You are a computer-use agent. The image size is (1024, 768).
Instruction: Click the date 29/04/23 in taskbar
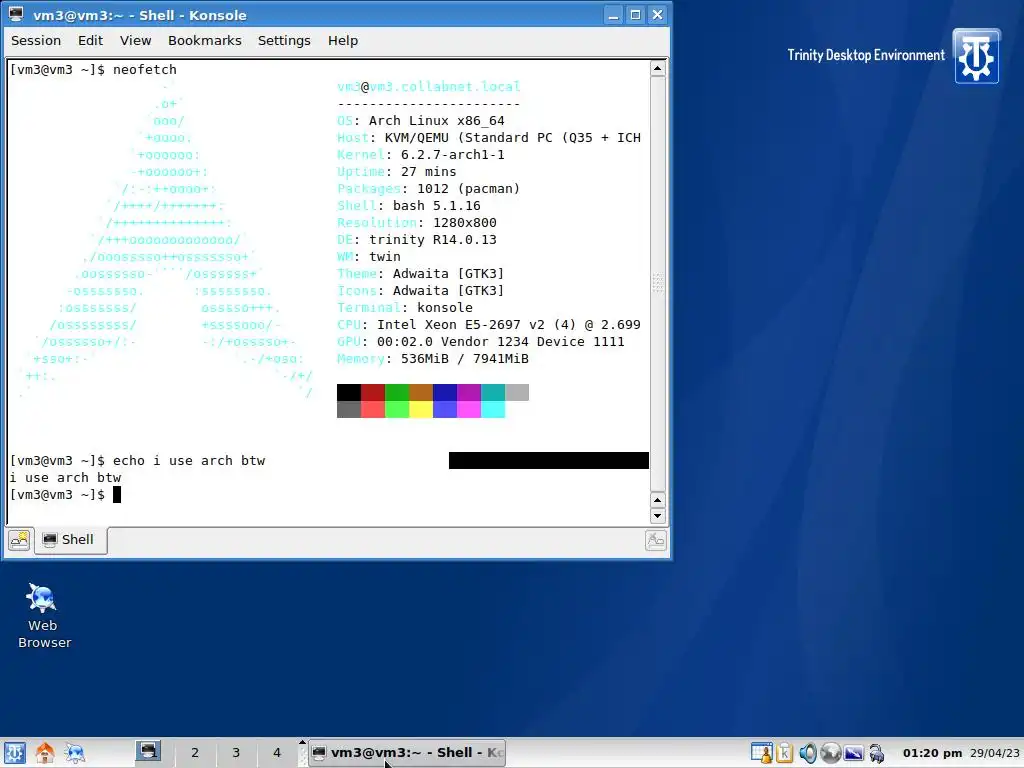(x=995, y=753)
